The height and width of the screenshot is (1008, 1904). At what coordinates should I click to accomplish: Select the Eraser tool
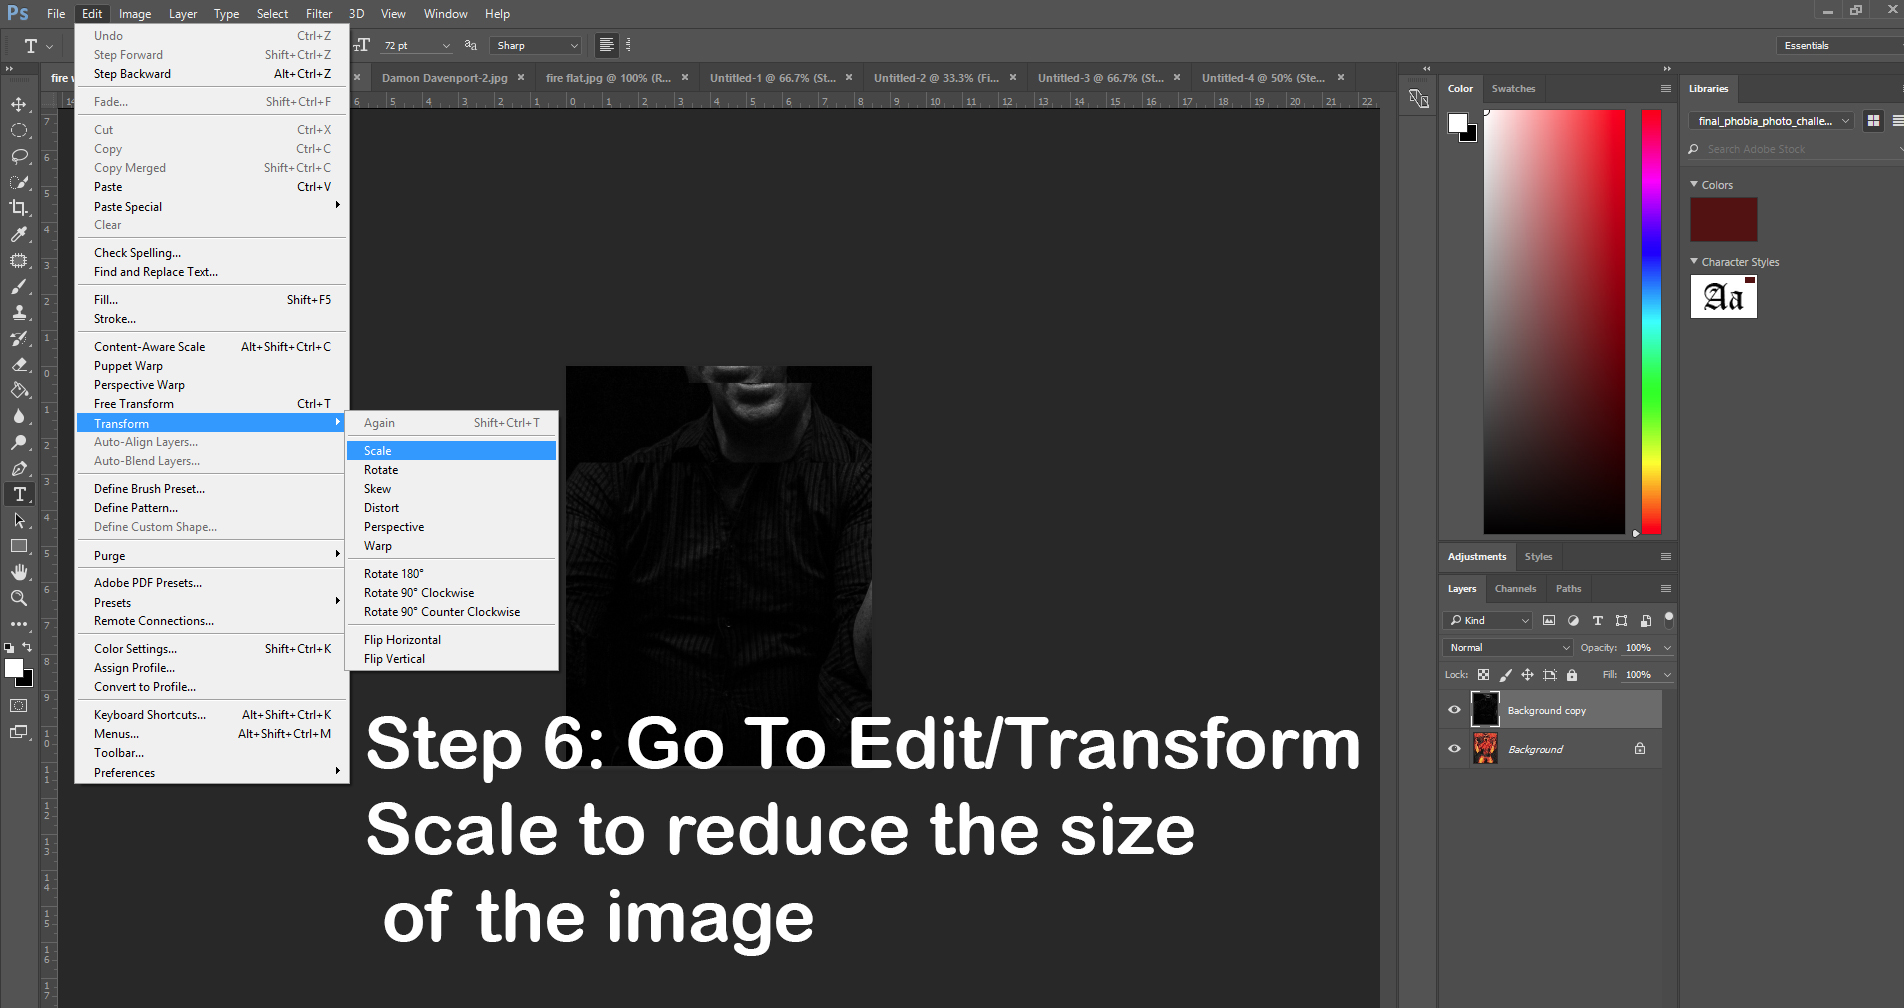coord(19,364)
